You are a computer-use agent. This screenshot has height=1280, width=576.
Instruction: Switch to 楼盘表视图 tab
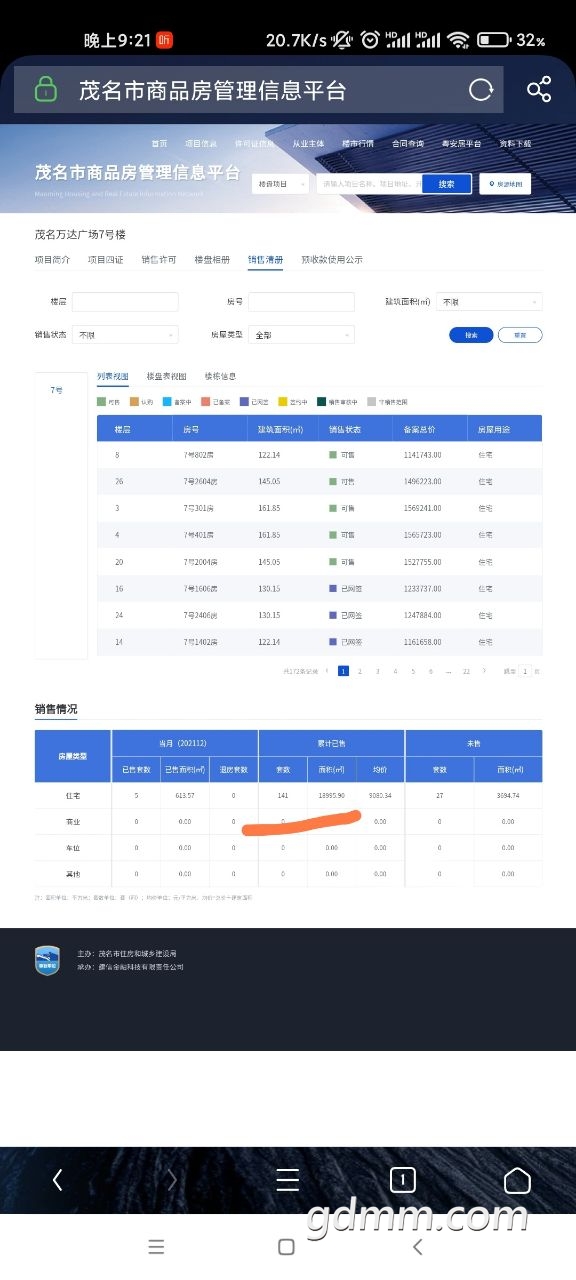click(x=166, y=377)
